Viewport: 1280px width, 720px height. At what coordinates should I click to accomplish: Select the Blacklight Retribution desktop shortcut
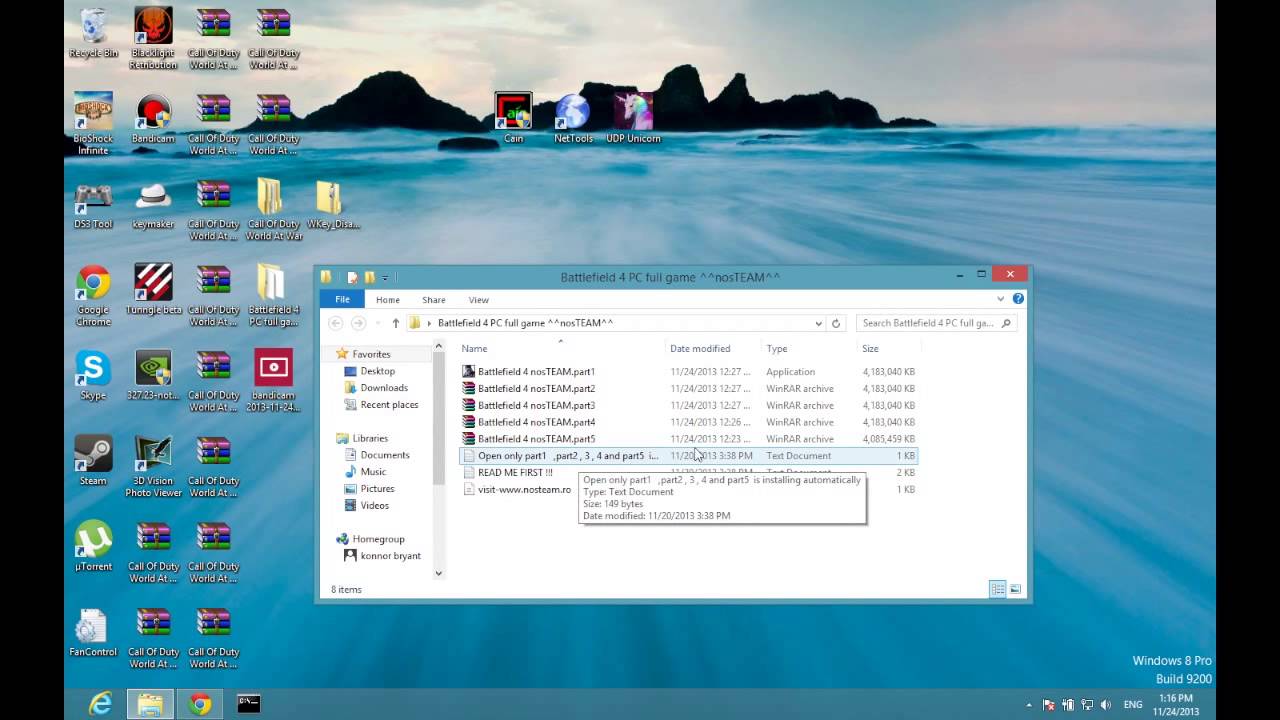[x=153, y=38]
